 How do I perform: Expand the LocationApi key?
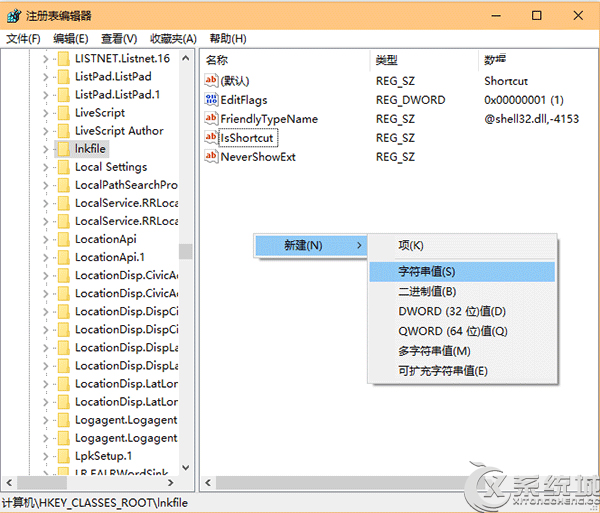[x=46, y=240]
